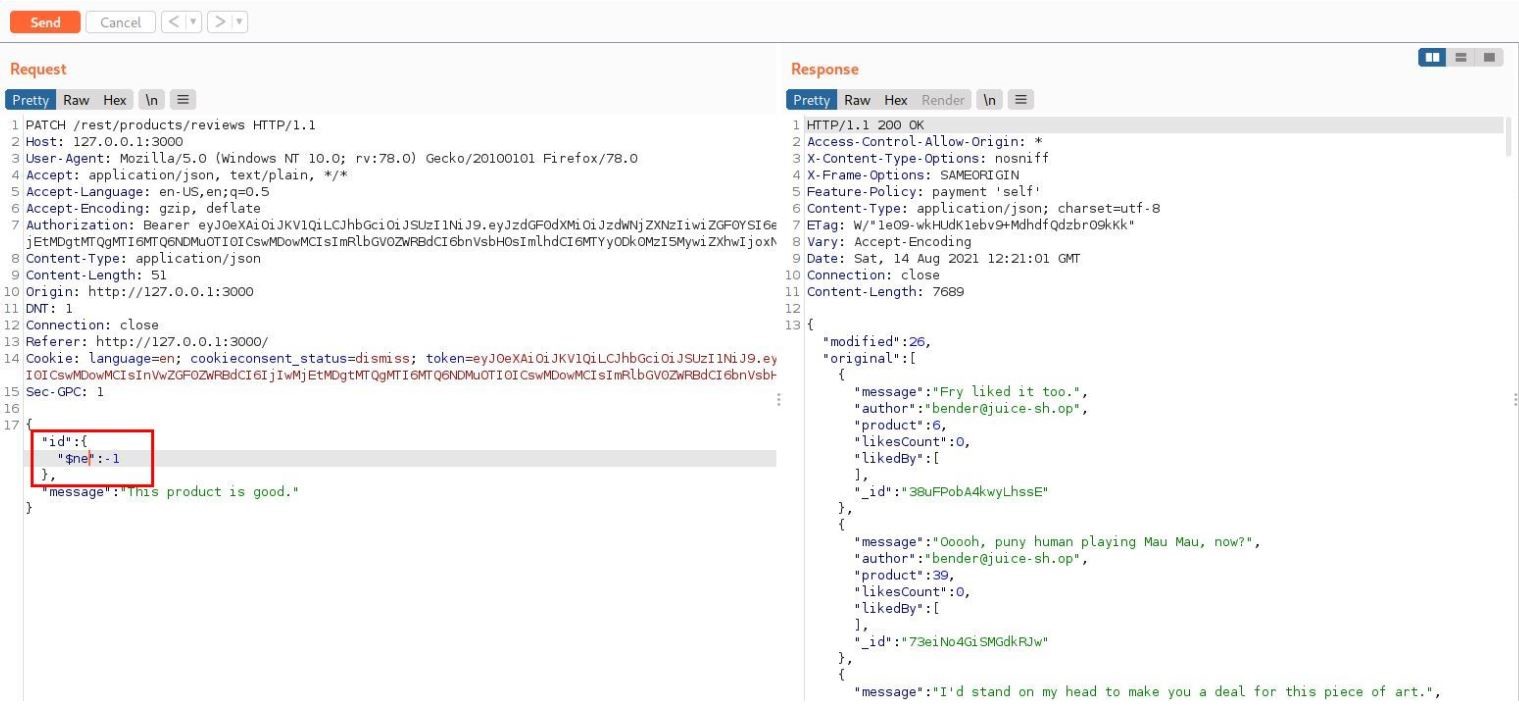The width and height of the screenshot is (1519, 719).
Task: Select side-by-side split layout icon
Action: pyautogui.click(x=1433, y=58)
